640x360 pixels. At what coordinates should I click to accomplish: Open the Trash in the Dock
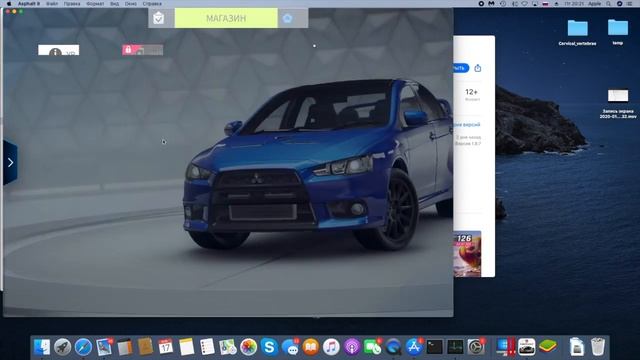pyautogui.click(x=598, y=347)
